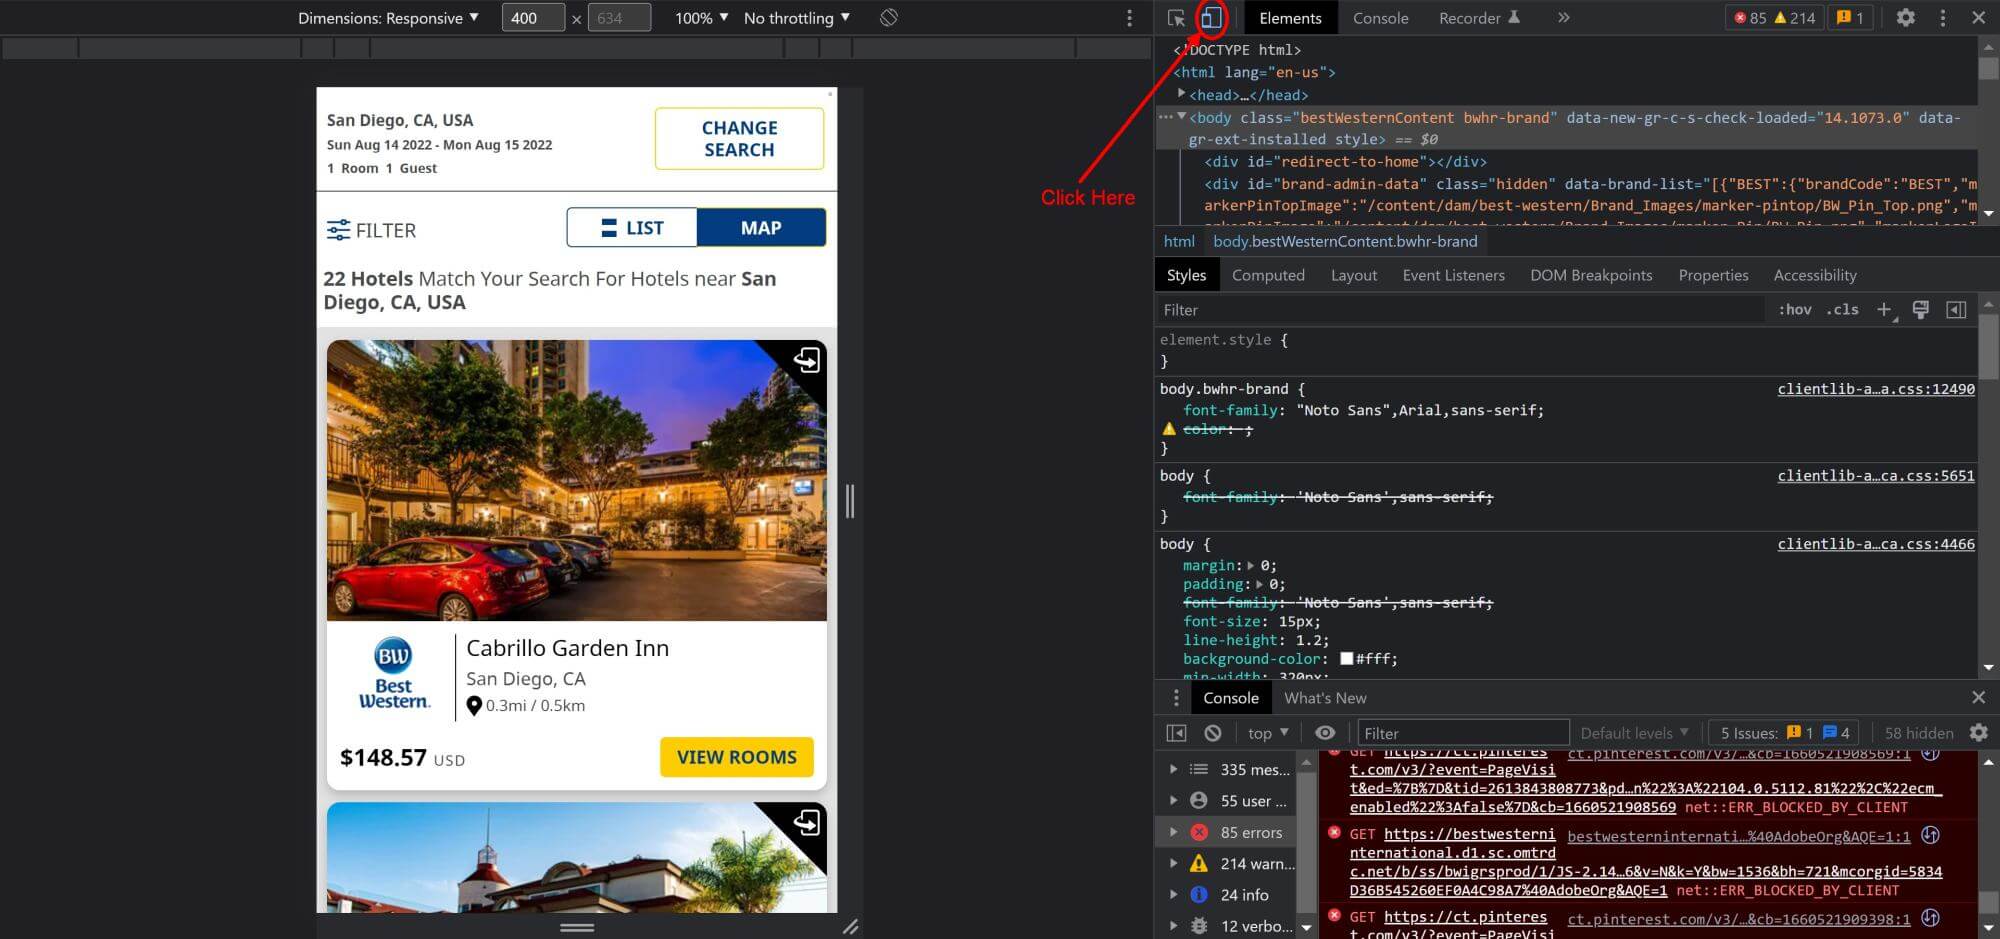Viewport: 2000px width, 939px height.
Task: Open console settings gear icon
Action: coord(1978,733)
